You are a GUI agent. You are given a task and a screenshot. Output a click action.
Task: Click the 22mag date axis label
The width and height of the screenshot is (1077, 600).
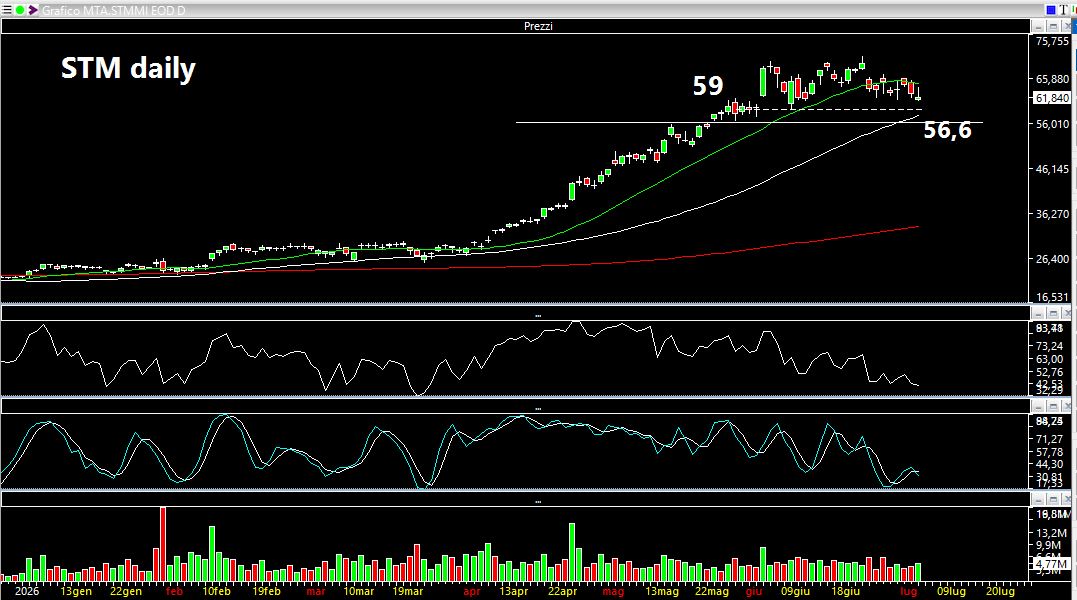tap(712, 591)
